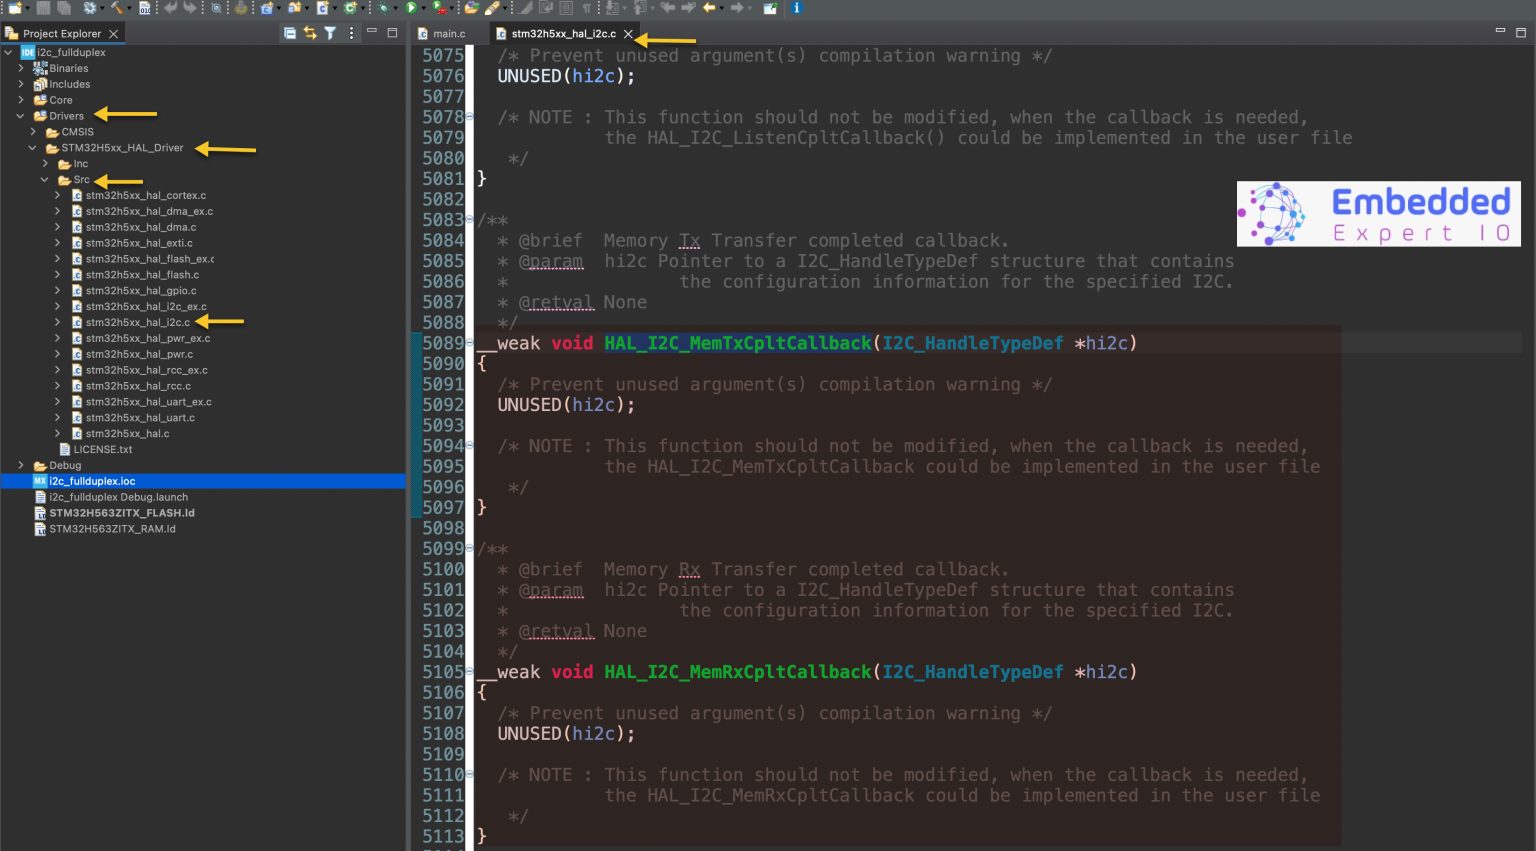The image size is (1536, 851).
Task: Toggle Link with Editor in Project Explorer
Action: [310, 33]
